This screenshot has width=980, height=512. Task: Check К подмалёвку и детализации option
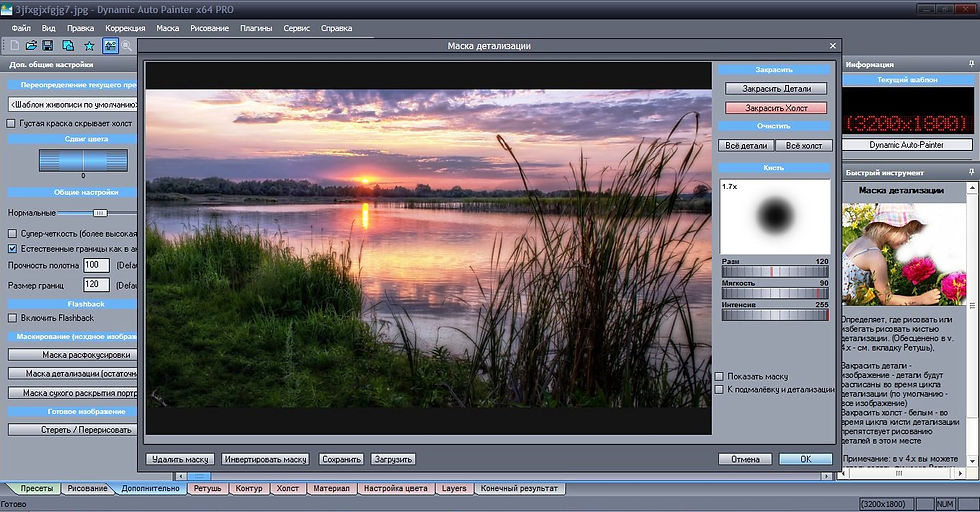click(x=719, y=389)
